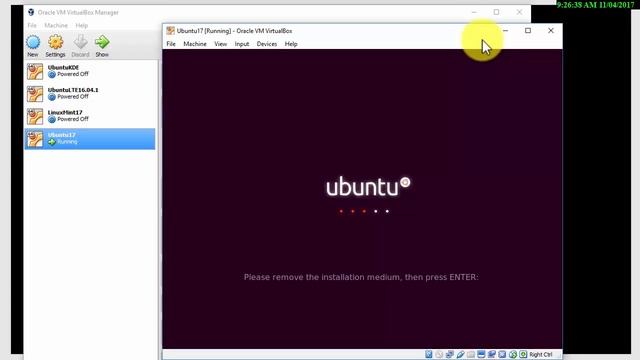The height and width of the screenshot is (360, 640).
Task: Click the remove installation medium message
Action: click(x=361, y=277)
